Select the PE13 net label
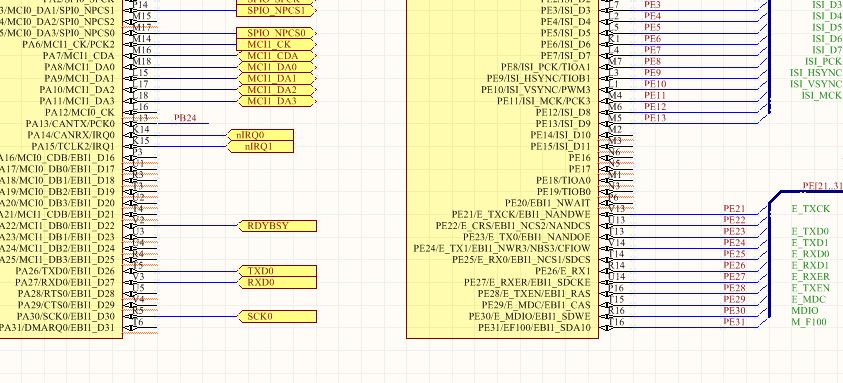Image resolution: width=843 pixels, height=383 pixels. pos(655,118)
